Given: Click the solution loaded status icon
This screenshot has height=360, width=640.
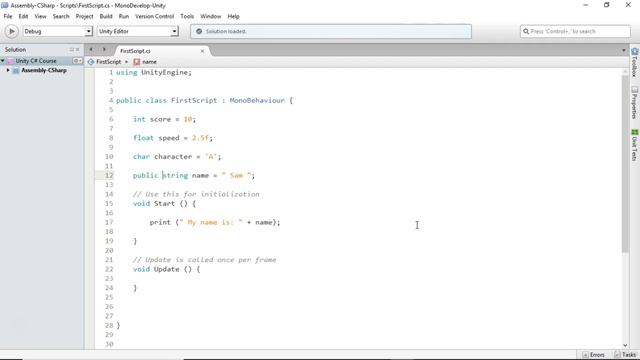Looking at the screenshot, I should pyautogui.click(x=199, y=31).
